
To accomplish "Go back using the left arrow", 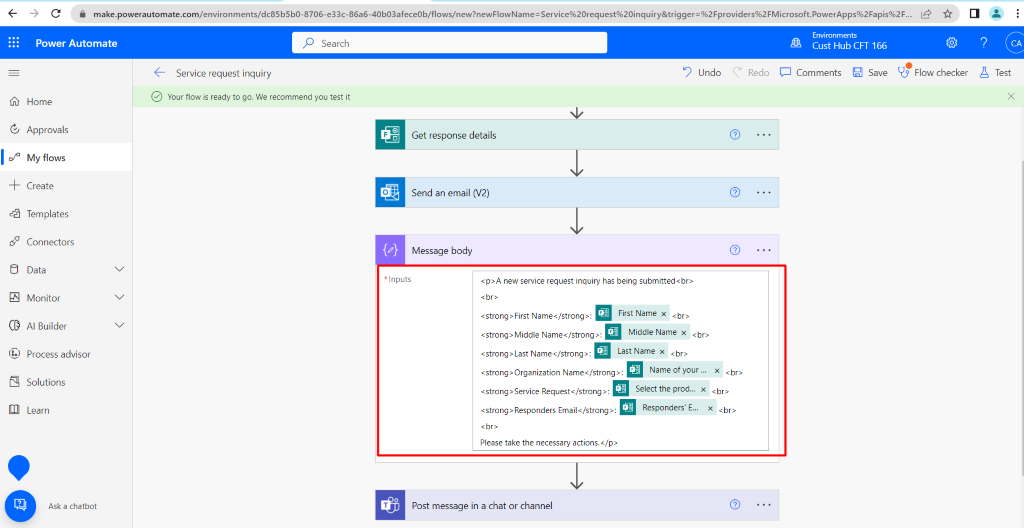I will coord(159,73).
